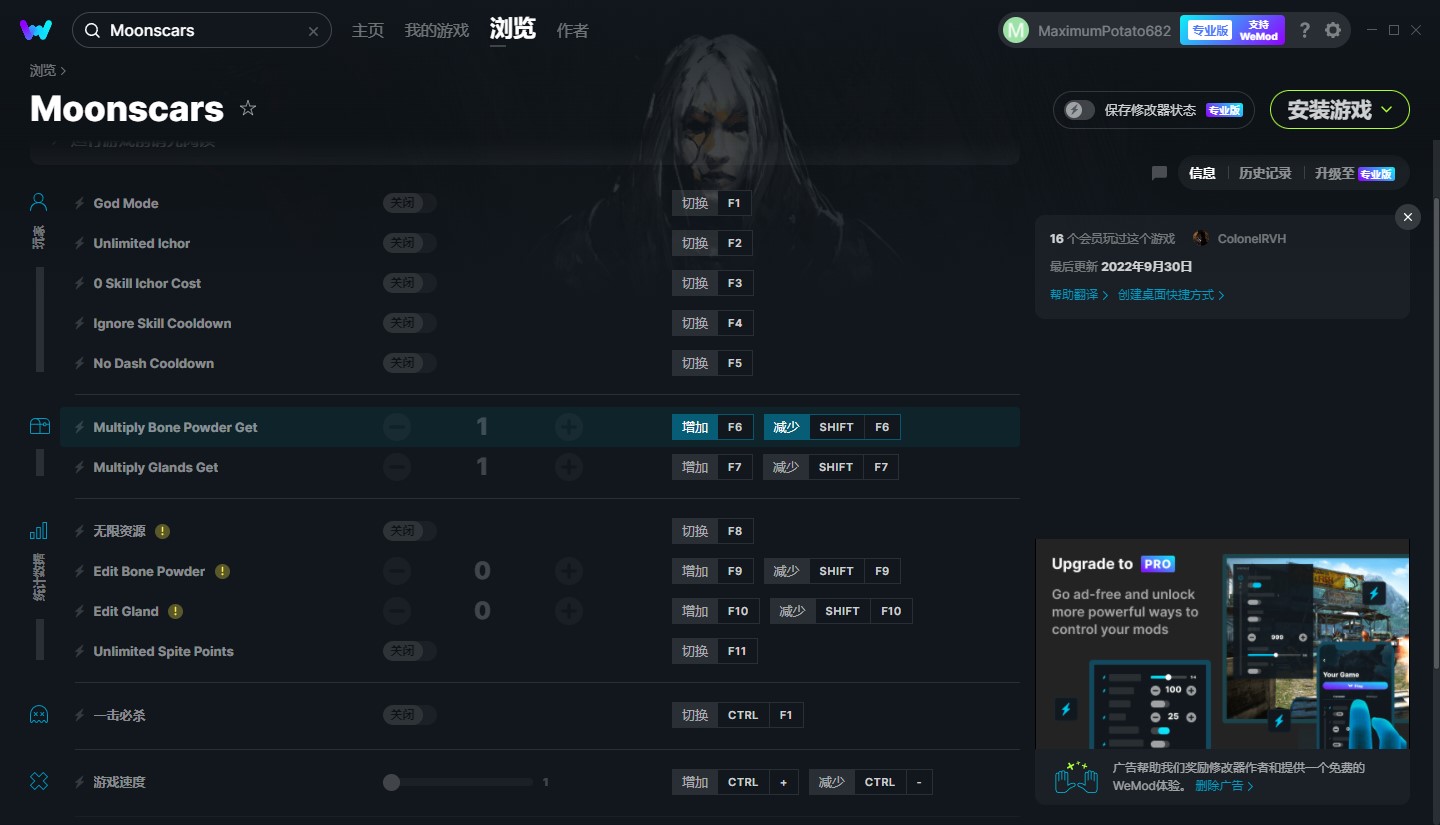Click warning icon next to Edit Gland
Viewport: 1440px width, 825px height.
(x=175, y=611)
